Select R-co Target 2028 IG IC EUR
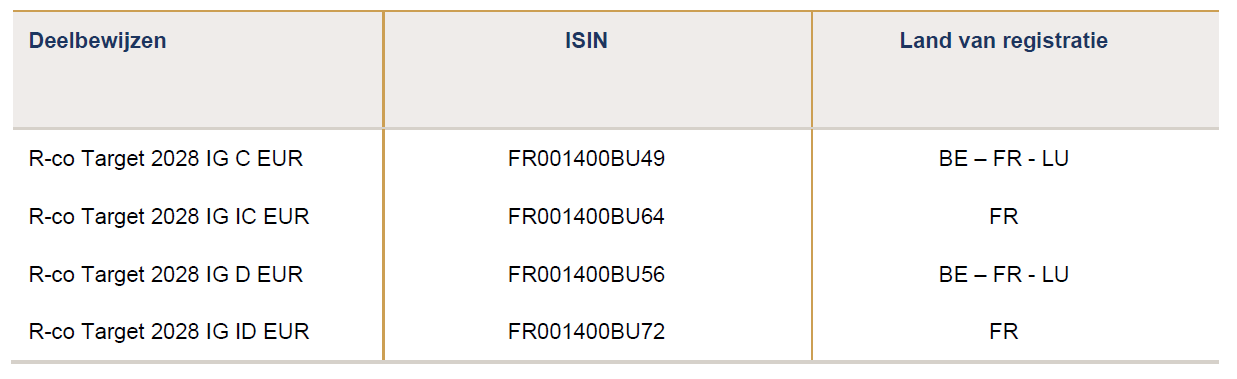The width and height of the screenshot is (1237, 379). point(169,217)
